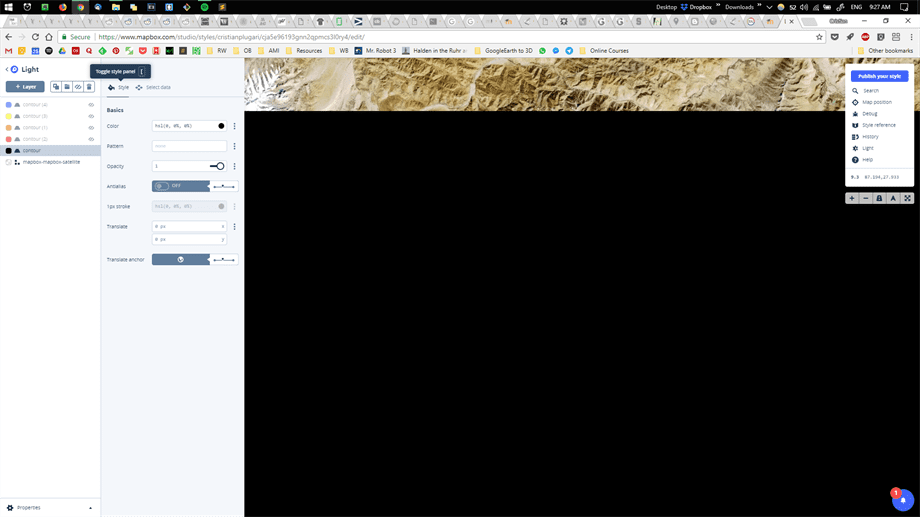This screenshot has width=920, height=517.
Task: Open Color property options menu
Action: tap(235, 126)
